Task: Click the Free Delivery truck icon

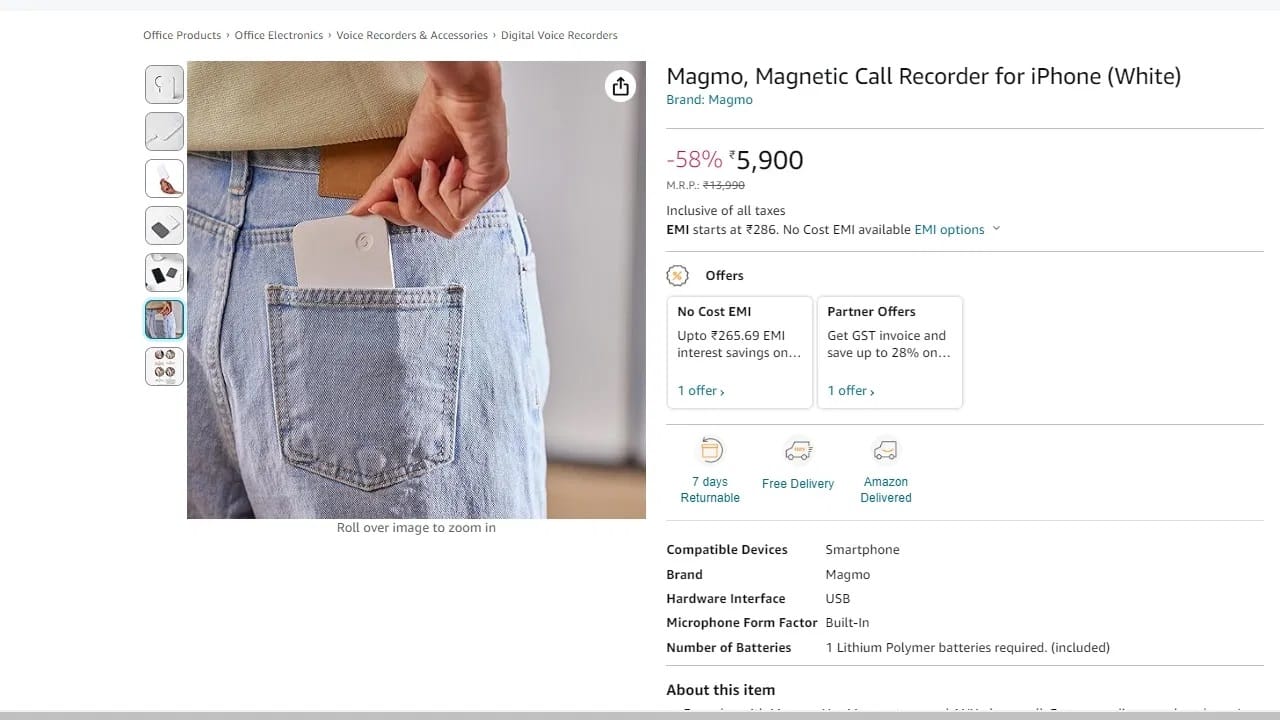Action: click(798, 452)
